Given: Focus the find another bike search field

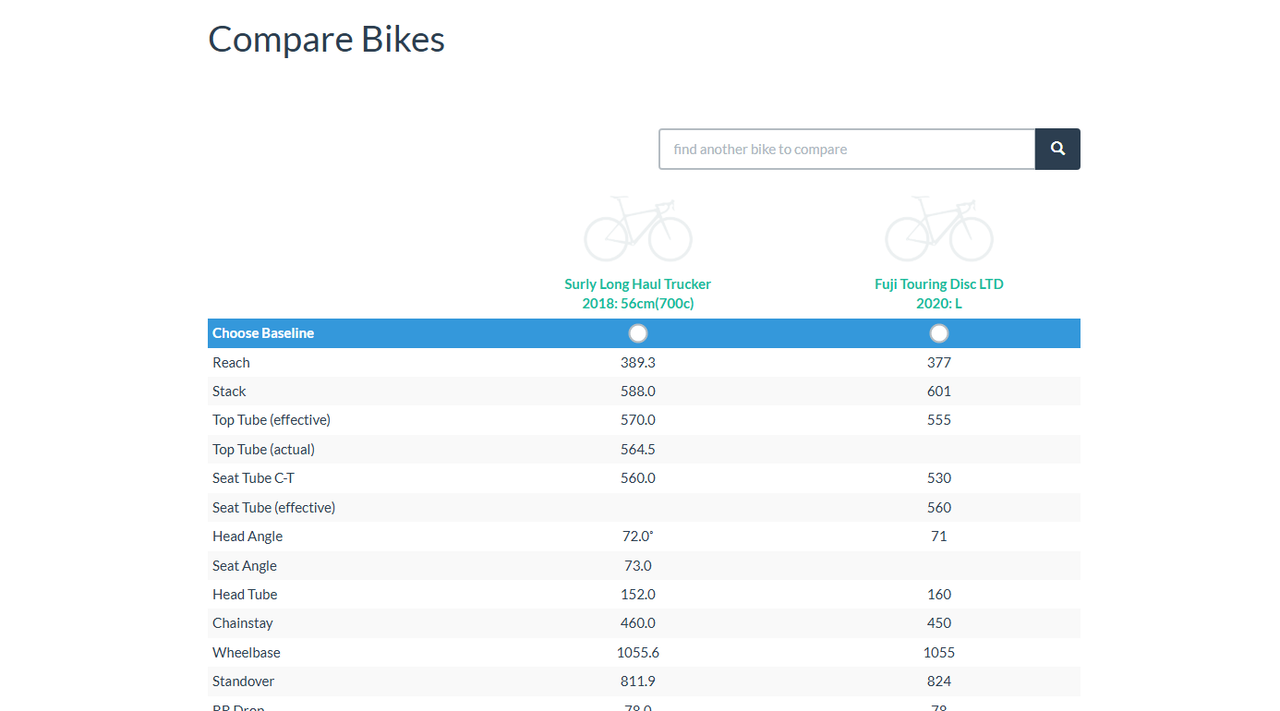Looking at the screenshot, I should click(847, 149).
